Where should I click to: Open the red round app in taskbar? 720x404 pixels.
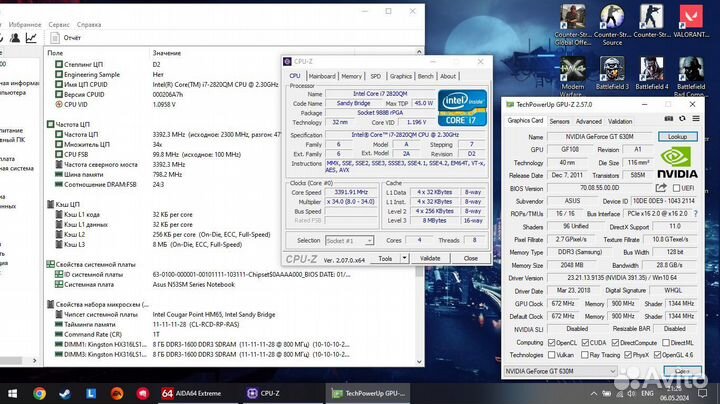(x=143, y=393)
